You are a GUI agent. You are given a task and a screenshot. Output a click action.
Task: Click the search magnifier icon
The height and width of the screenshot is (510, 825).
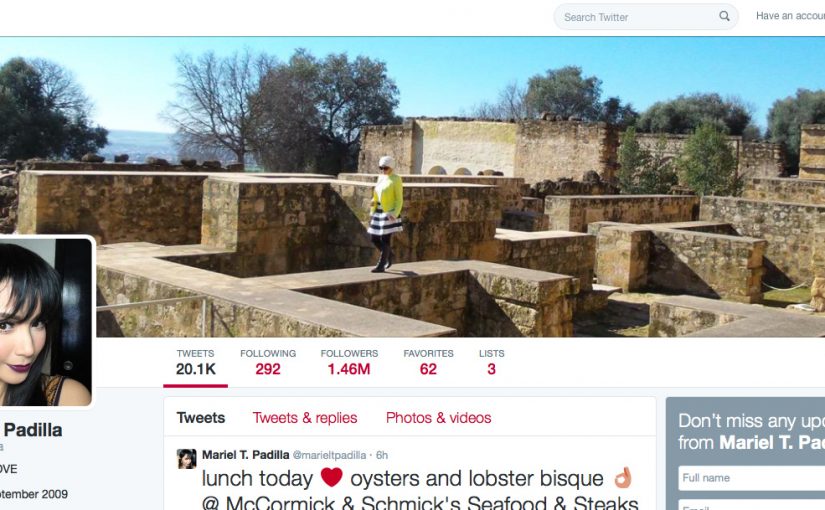725,16
